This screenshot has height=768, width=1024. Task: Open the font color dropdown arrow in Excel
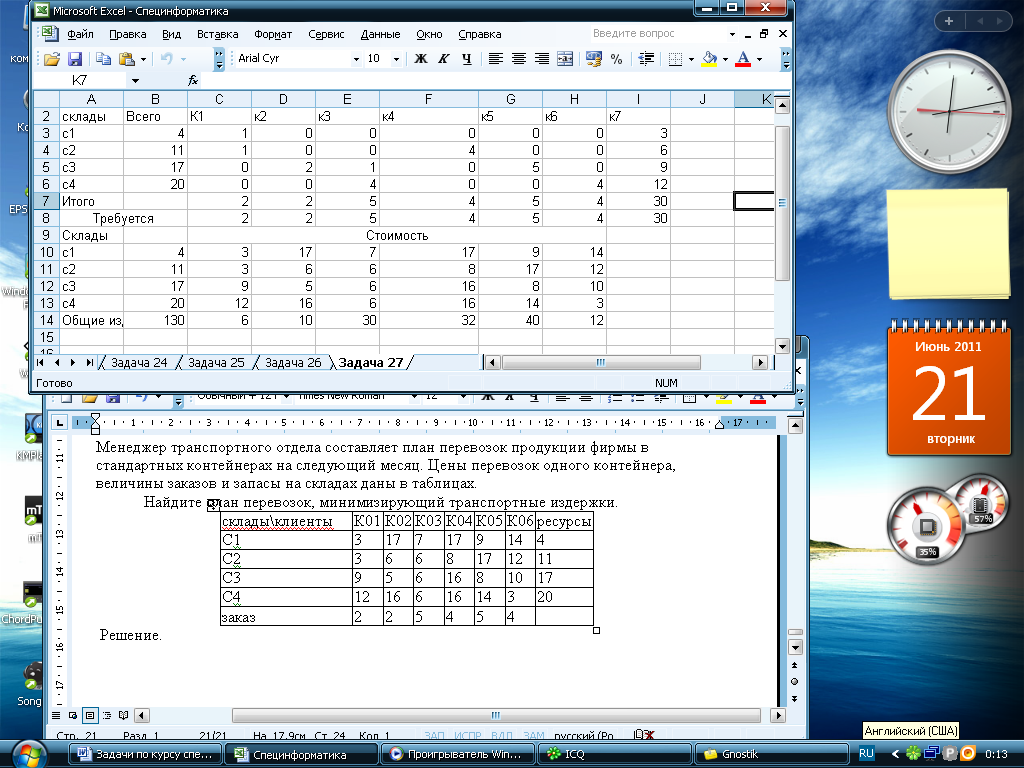click(759, 59)
